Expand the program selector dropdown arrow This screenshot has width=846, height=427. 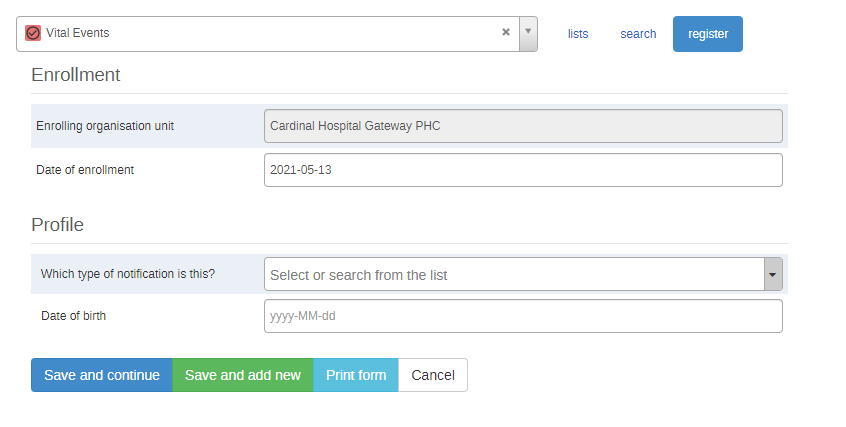528,33
